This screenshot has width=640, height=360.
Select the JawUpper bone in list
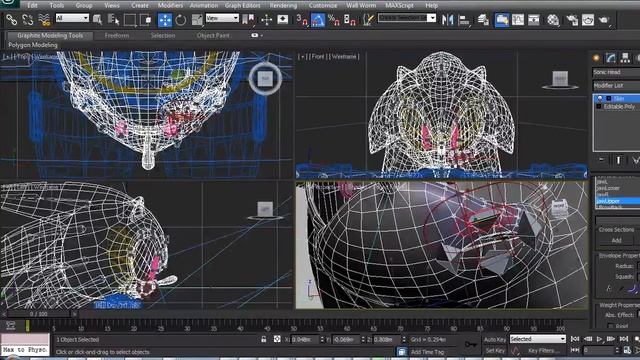[618, 201]
